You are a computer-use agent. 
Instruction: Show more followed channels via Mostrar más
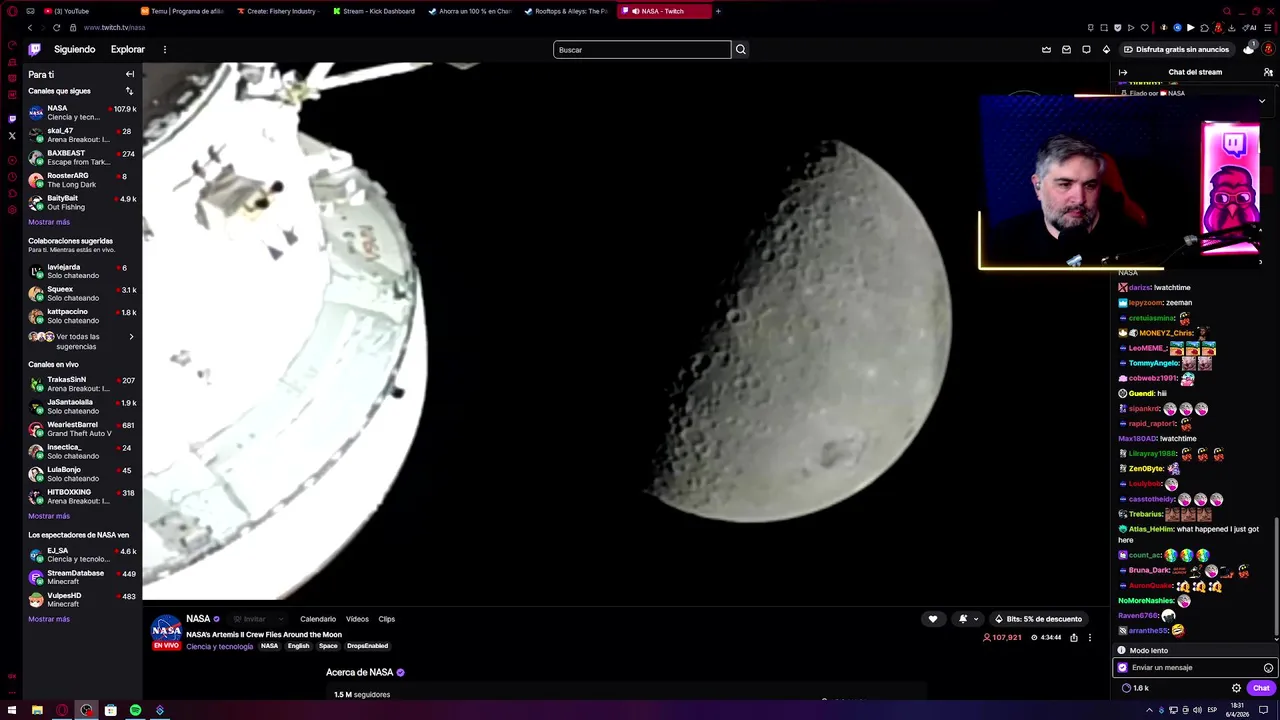click(x=49, y=222)
